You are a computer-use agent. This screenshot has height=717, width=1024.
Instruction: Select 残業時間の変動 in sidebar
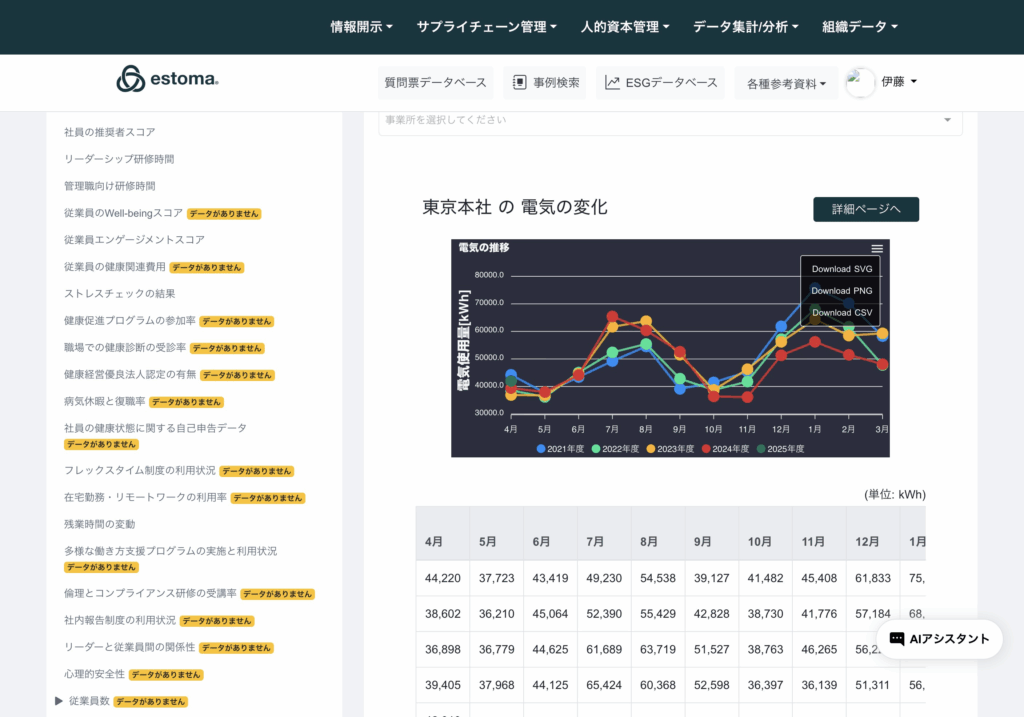click(99, 524)
